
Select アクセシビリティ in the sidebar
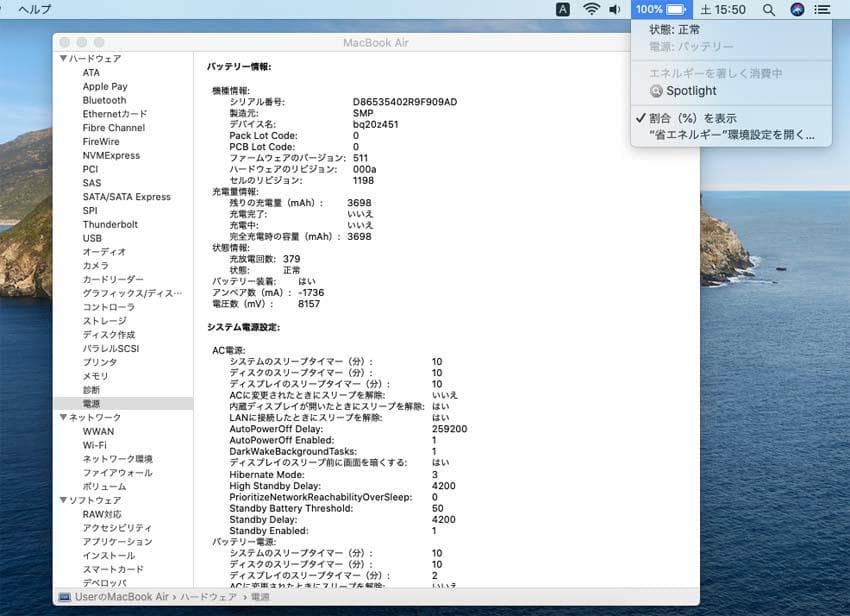pos(117,528)
